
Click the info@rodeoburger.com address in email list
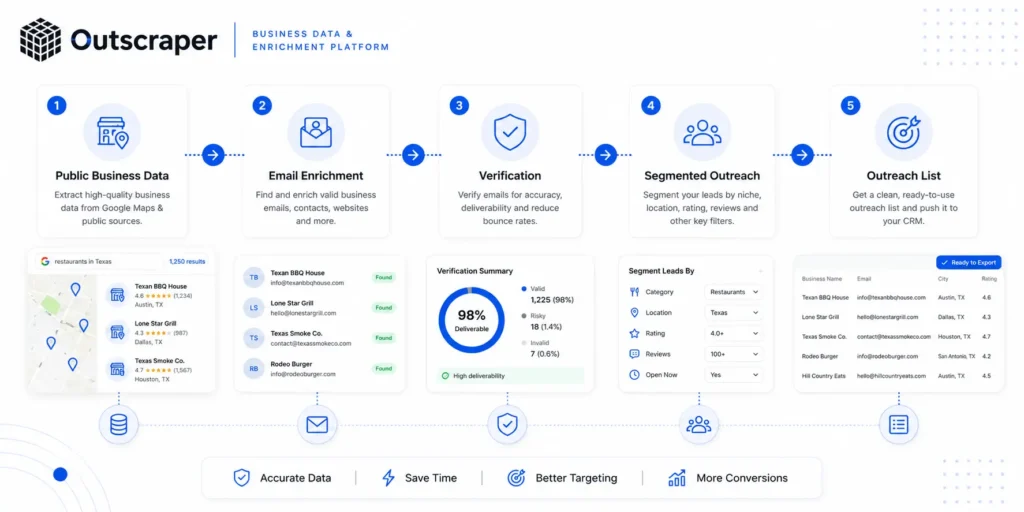coord(303,374)
